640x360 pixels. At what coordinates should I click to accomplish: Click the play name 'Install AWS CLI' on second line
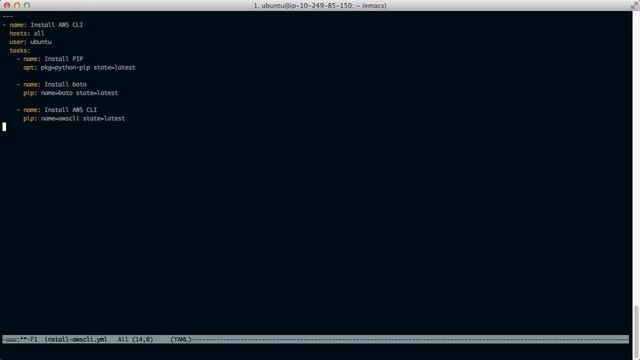(x=57, y=25)
